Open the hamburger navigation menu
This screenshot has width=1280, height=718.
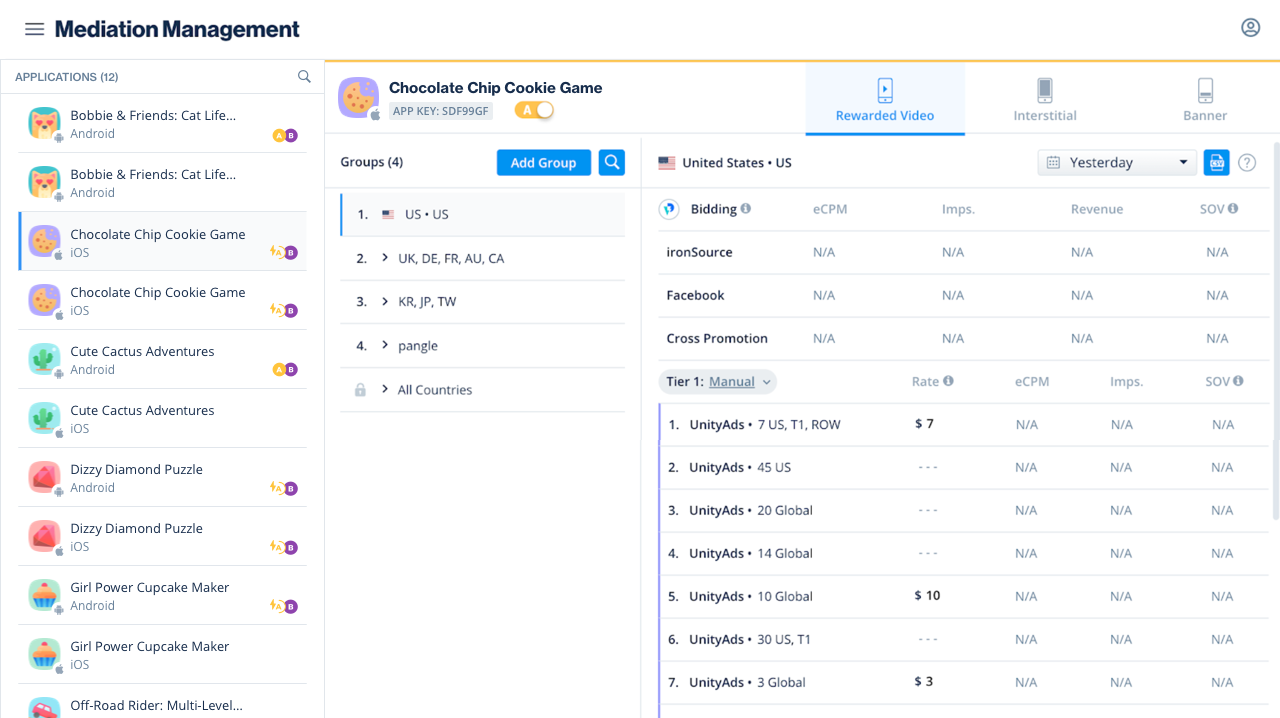pos(34,29)
